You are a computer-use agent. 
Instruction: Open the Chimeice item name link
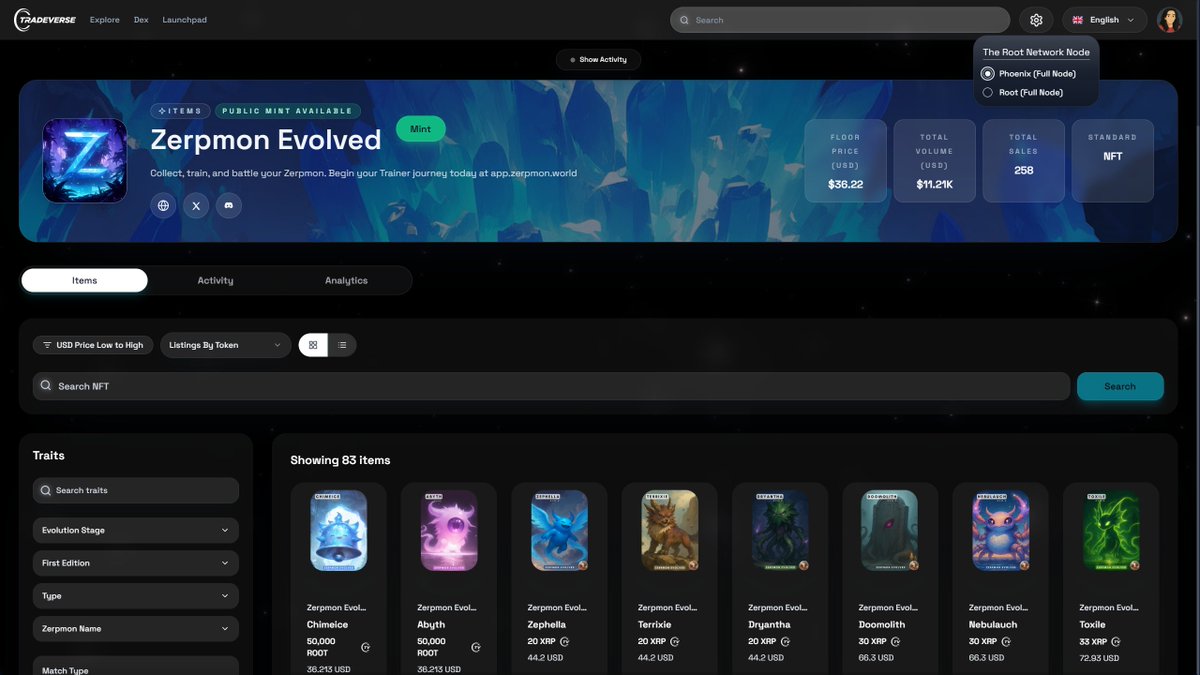(326, 625)
